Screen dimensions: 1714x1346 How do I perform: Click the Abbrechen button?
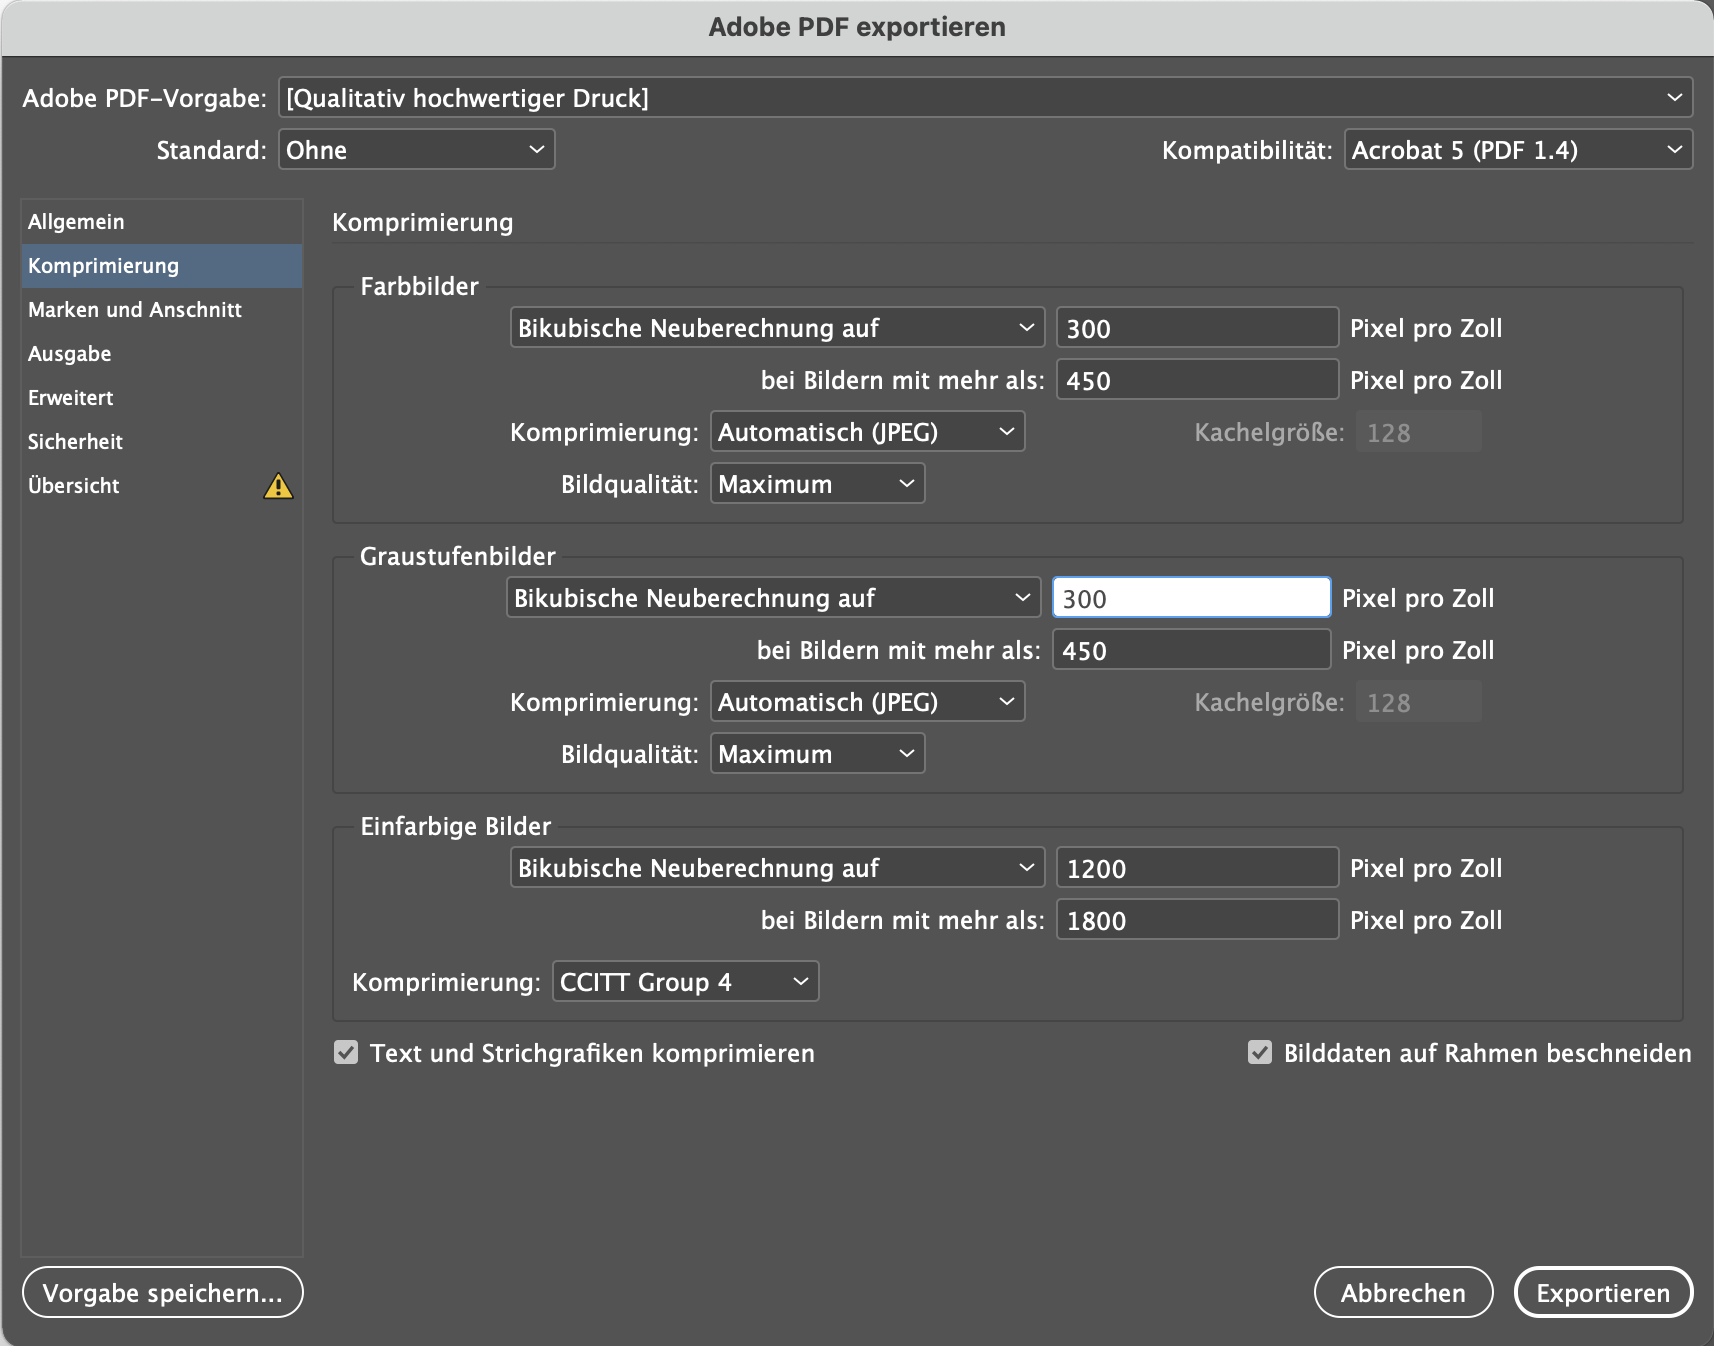(1403, 1293)
